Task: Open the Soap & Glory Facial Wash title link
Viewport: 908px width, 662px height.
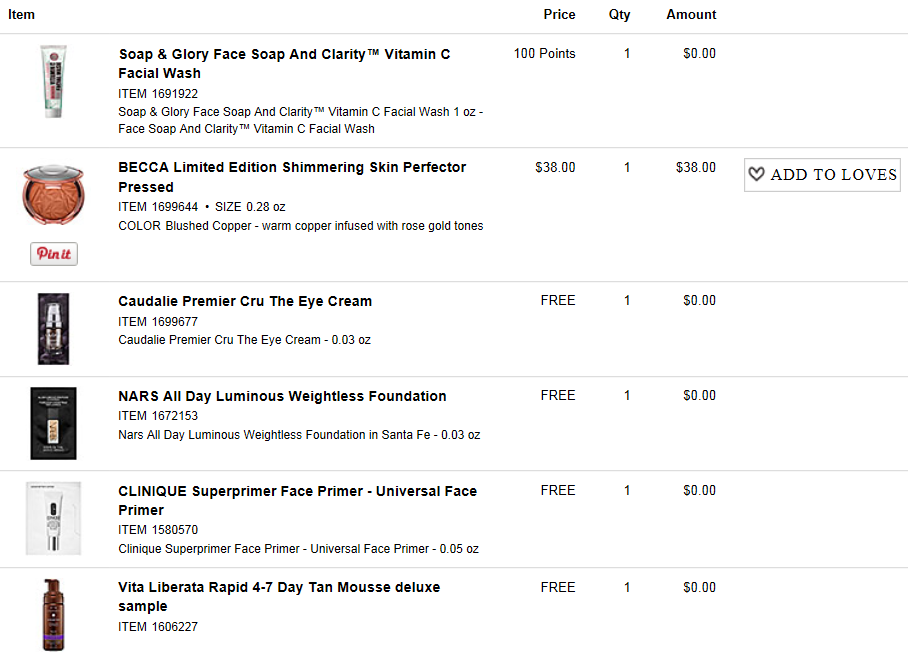Action: [x=284, y=64]
